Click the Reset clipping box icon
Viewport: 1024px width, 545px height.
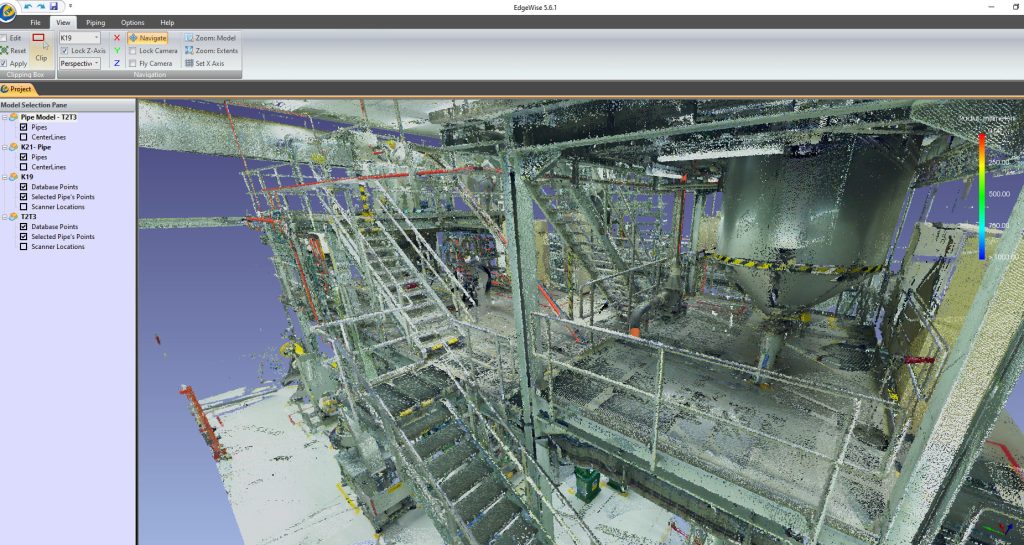pyautogui.click(x=5, y=50)
